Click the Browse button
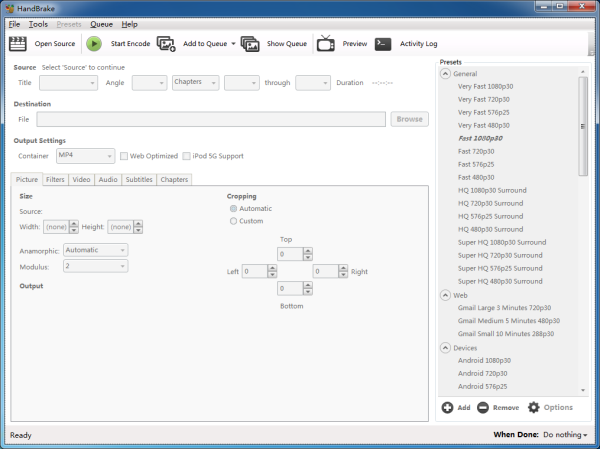 pos(409,119)
